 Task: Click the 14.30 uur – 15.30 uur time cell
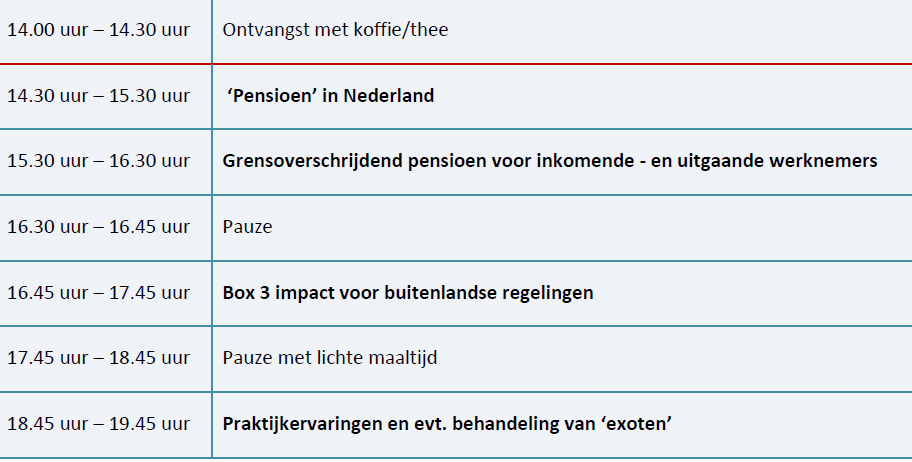click(98, 96)
